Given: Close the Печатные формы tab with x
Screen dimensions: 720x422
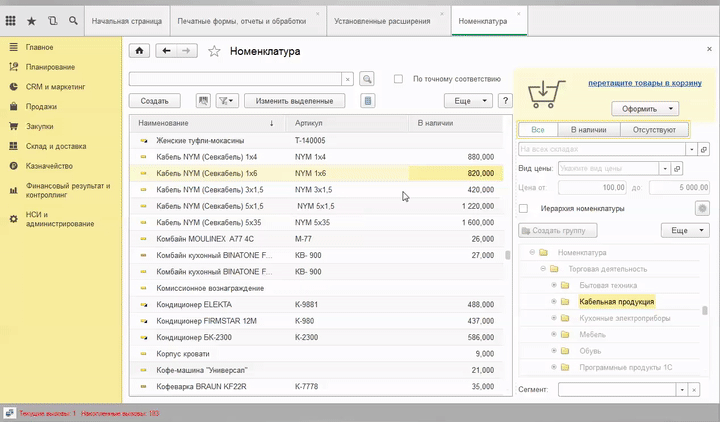Looking at the screenshot, I should (x=317, y=14).
